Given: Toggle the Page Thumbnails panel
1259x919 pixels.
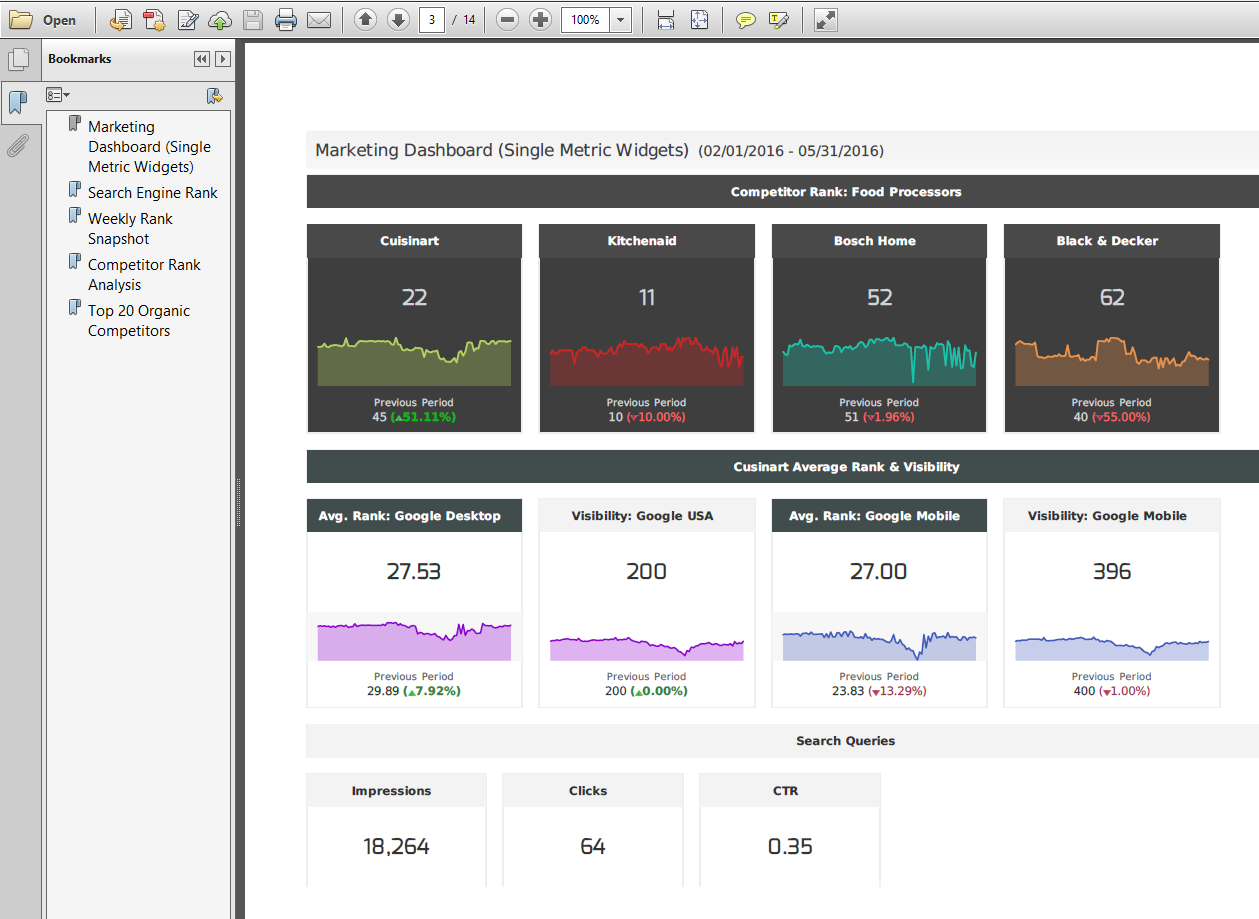Looking at the screenshot, I should click(x=18, y=59).
